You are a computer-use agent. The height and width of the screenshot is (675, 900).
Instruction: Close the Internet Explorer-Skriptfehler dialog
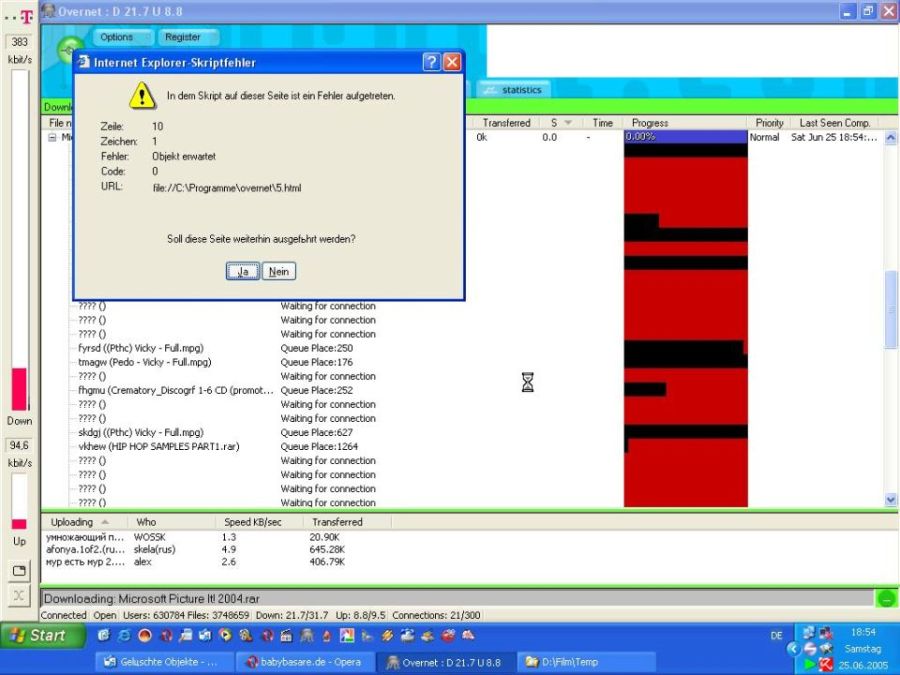pos(452,62)
